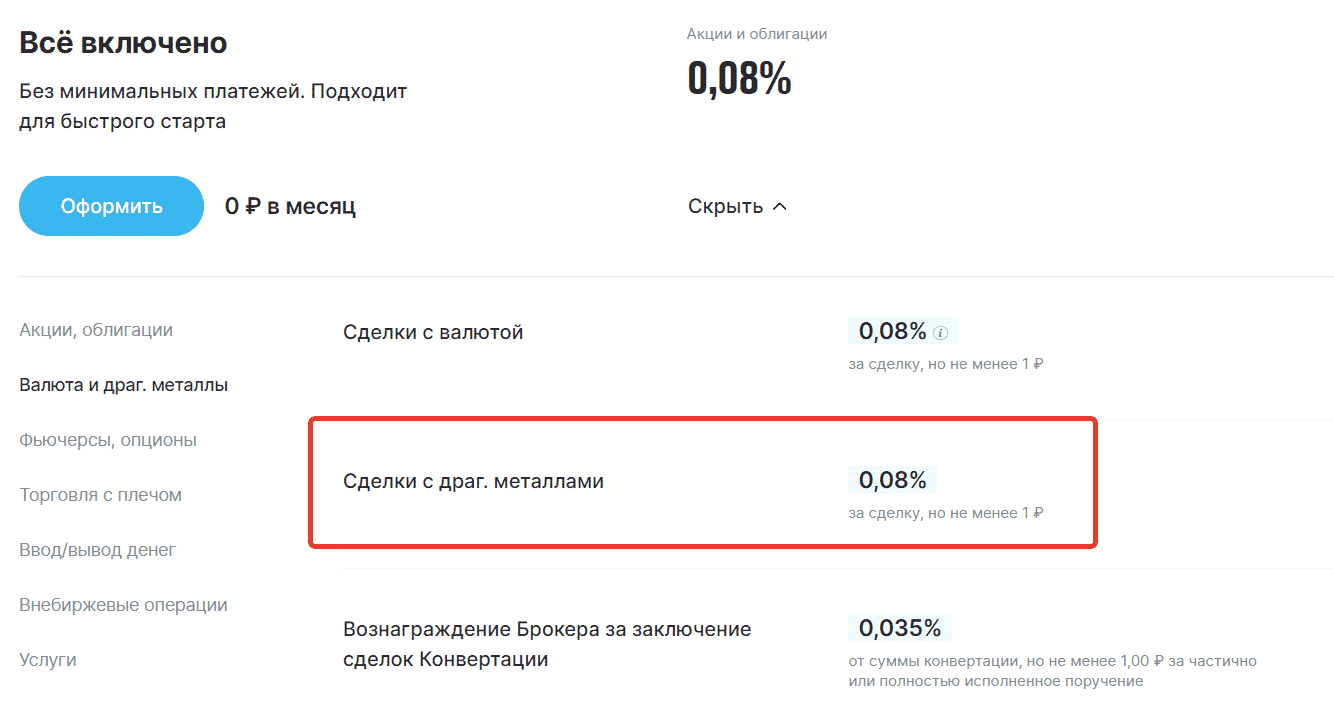Click the Акции и облигации caption
Screen dimensions: 1334x721
756,34
